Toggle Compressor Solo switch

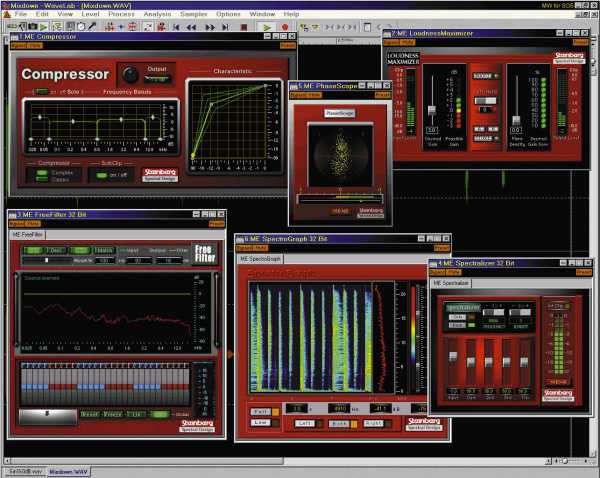40,91
